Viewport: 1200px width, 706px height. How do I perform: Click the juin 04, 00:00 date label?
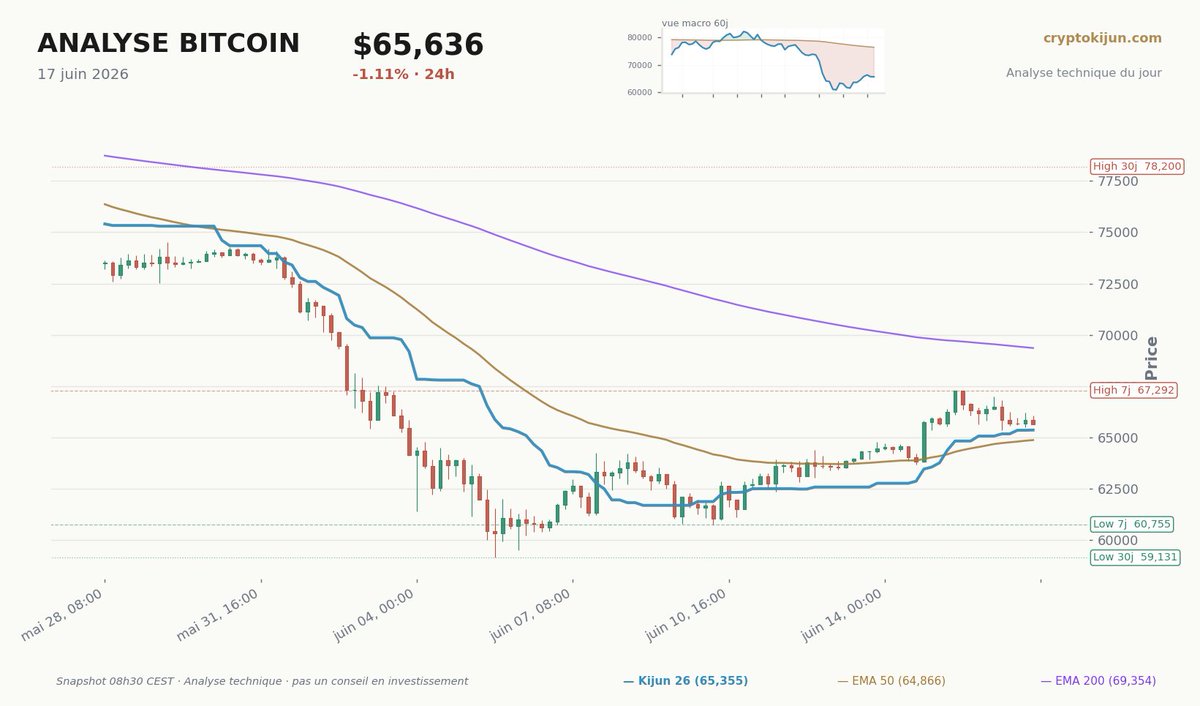(375, 614)
